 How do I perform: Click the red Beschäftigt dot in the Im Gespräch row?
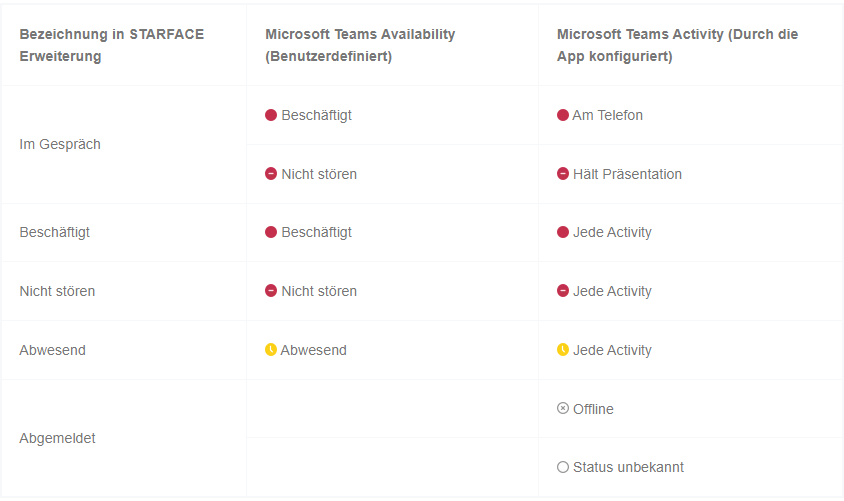pyautogui.click(x=271, y=115)
